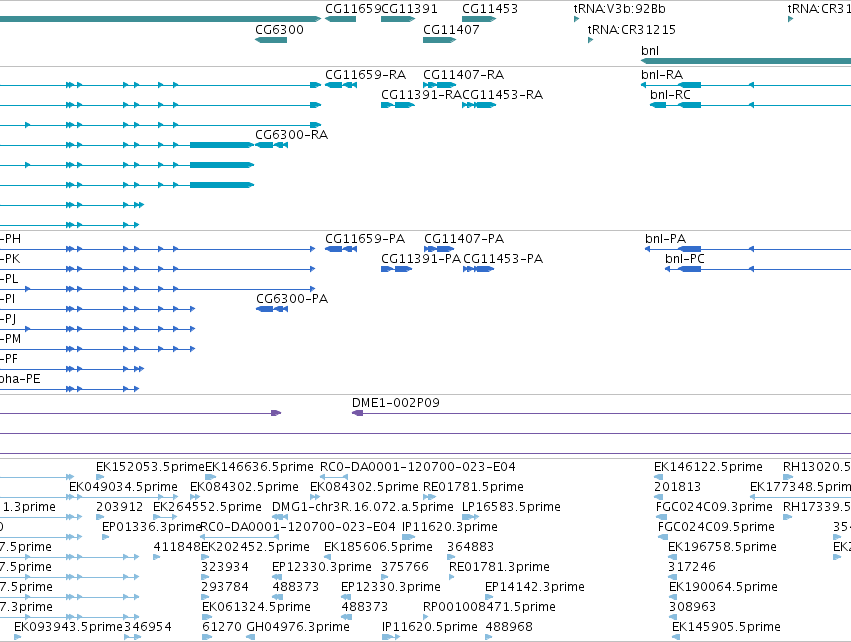Open EST GH04976.3prime

(x=298, y=627)
